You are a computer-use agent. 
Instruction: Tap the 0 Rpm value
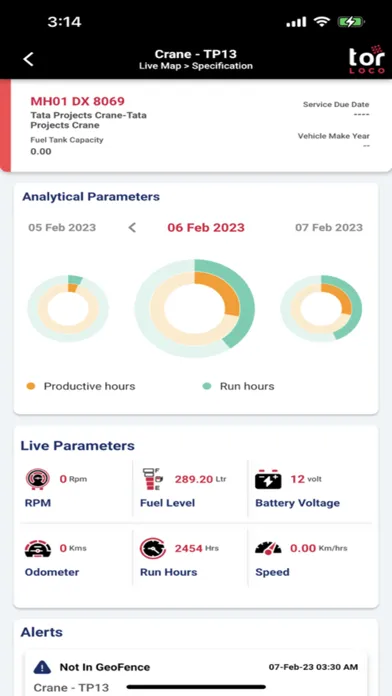pyautogui.click(x=73, y=479)
